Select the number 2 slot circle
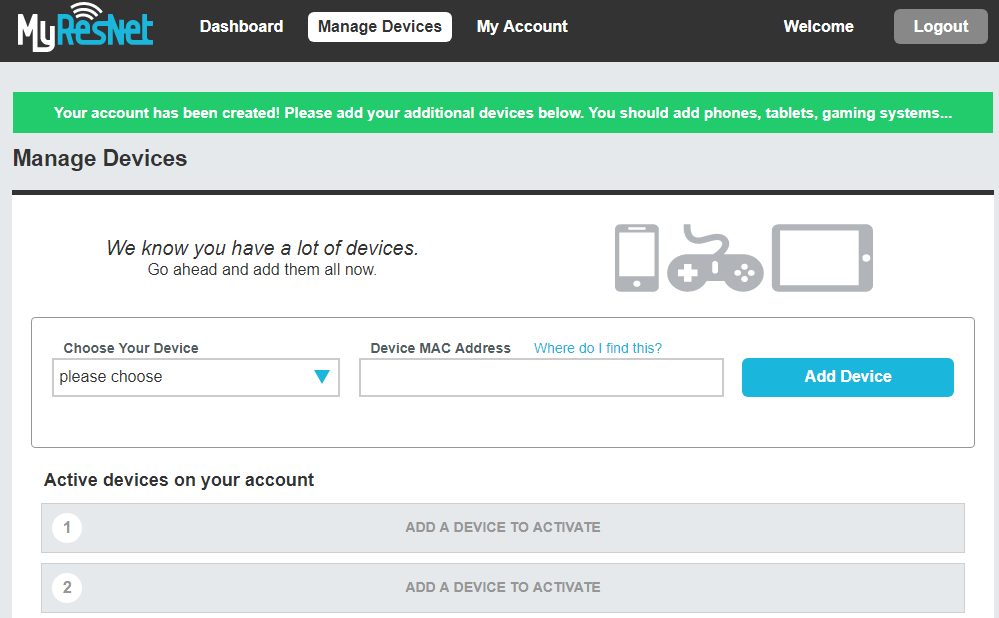The image size is (999, 618). tap(67, 587)
